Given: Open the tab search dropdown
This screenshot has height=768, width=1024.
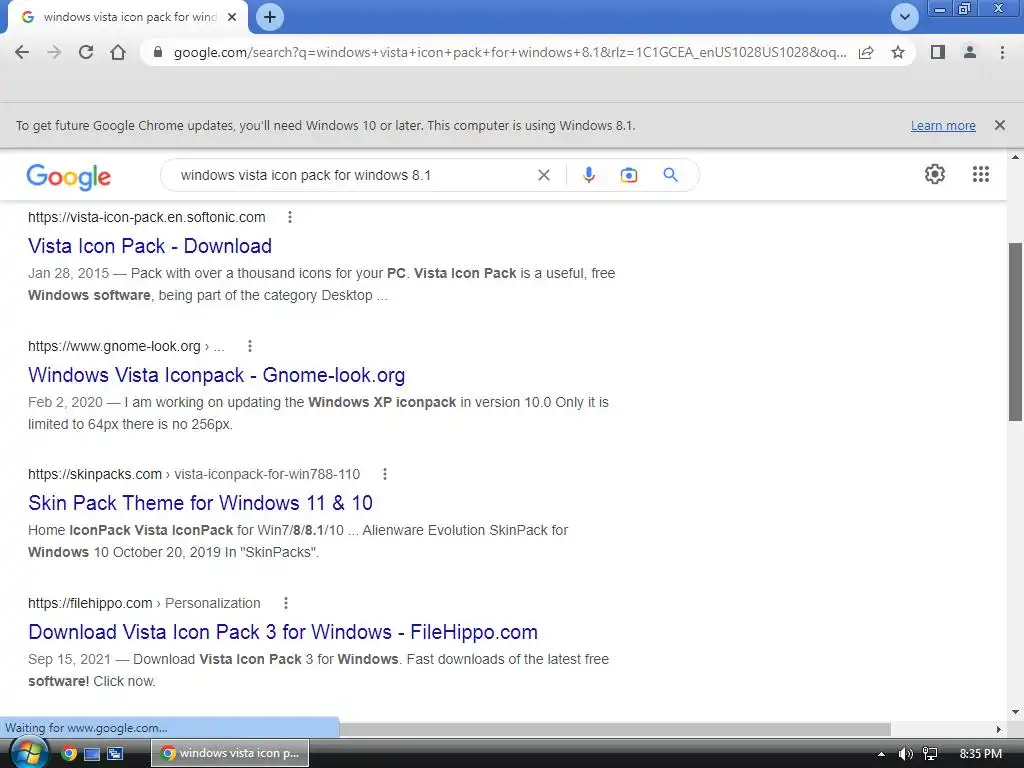Looking at the screenshot, I should point(904,17).
